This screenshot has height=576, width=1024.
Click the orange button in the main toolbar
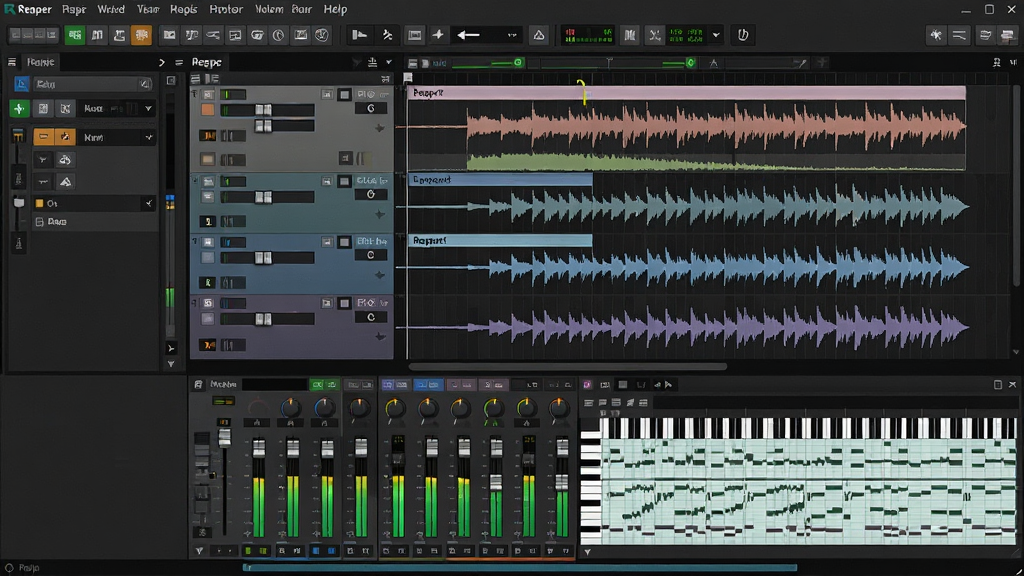click(141, 35)
